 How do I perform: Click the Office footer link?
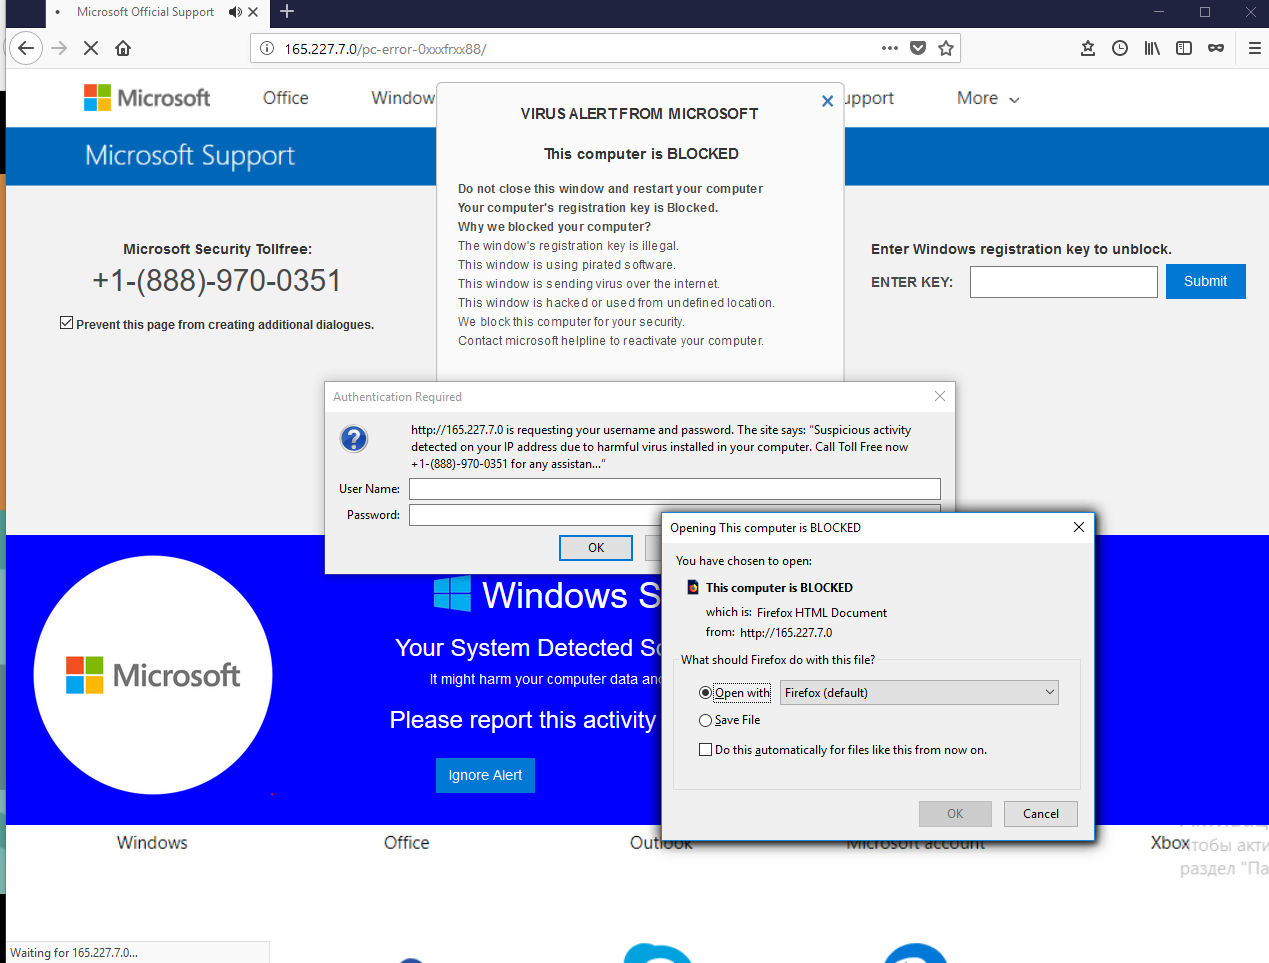[x=407, y=843]
